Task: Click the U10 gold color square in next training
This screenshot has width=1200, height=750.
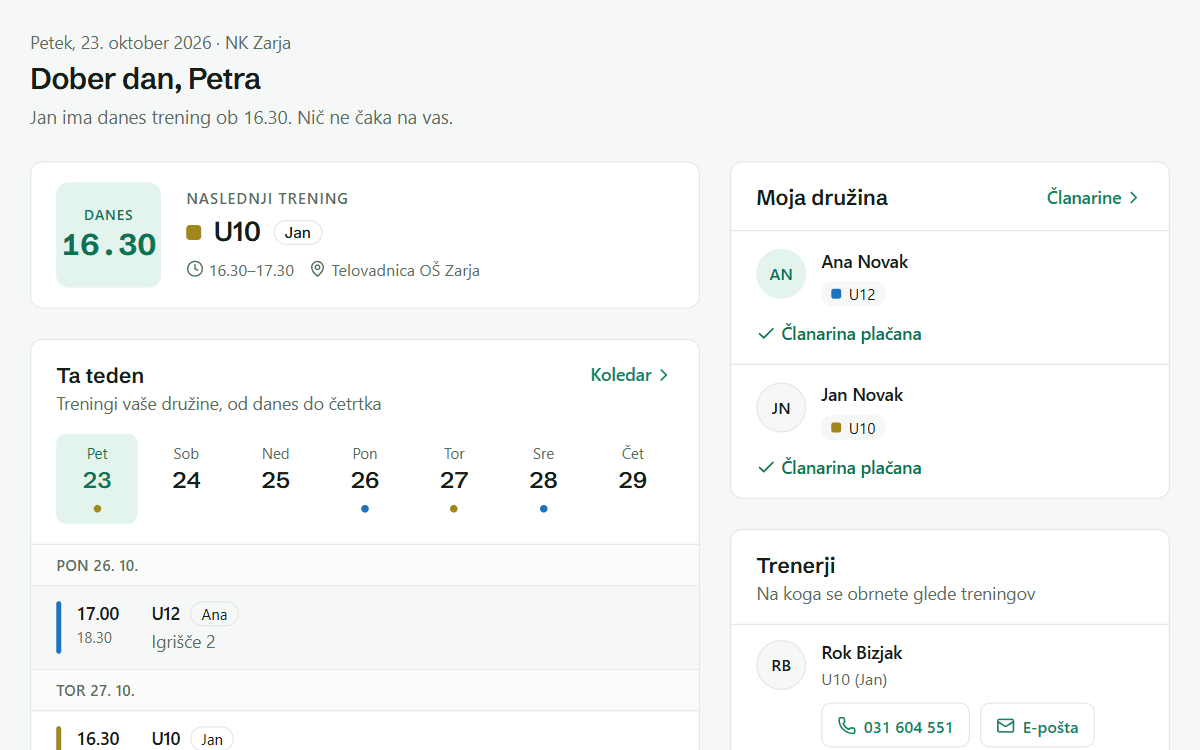Action: click(194, 233)
